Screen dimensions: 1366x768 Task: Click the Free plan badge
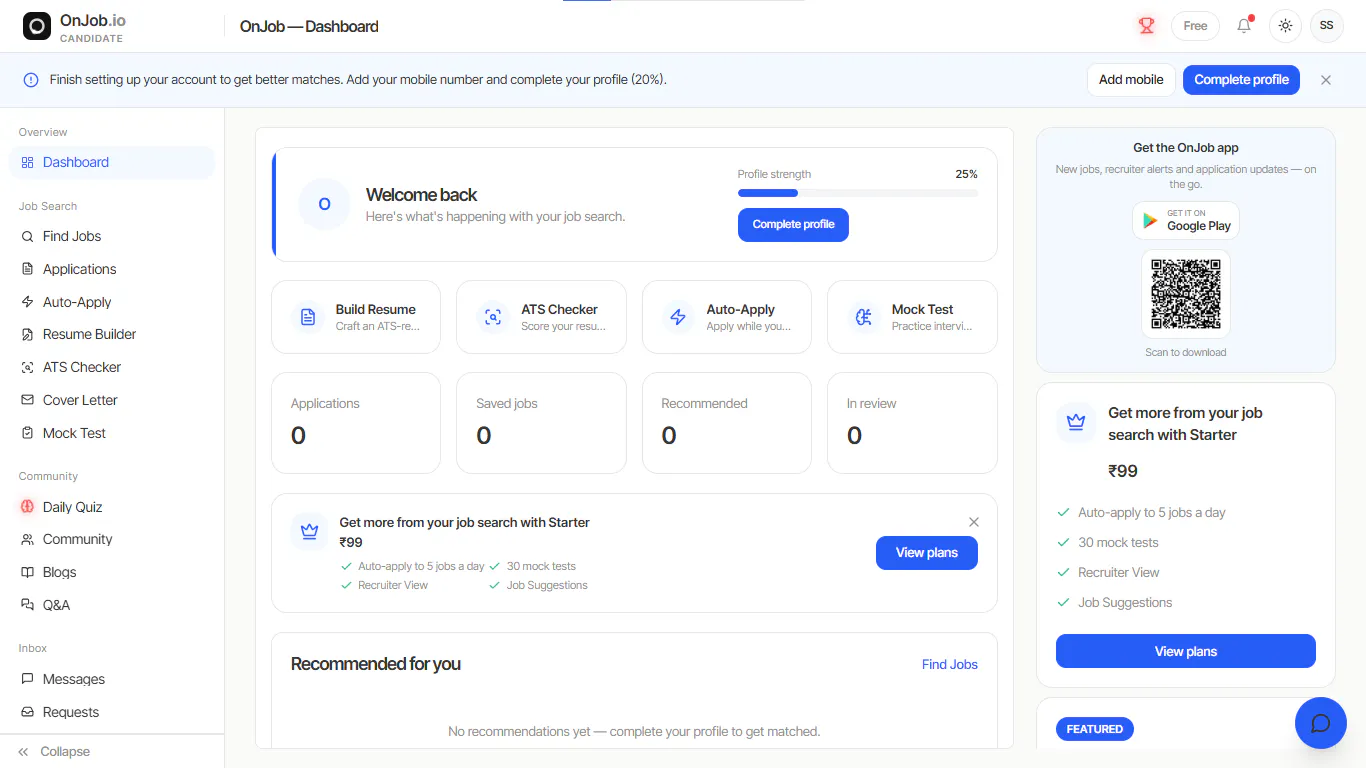[x=1195, y=26]
